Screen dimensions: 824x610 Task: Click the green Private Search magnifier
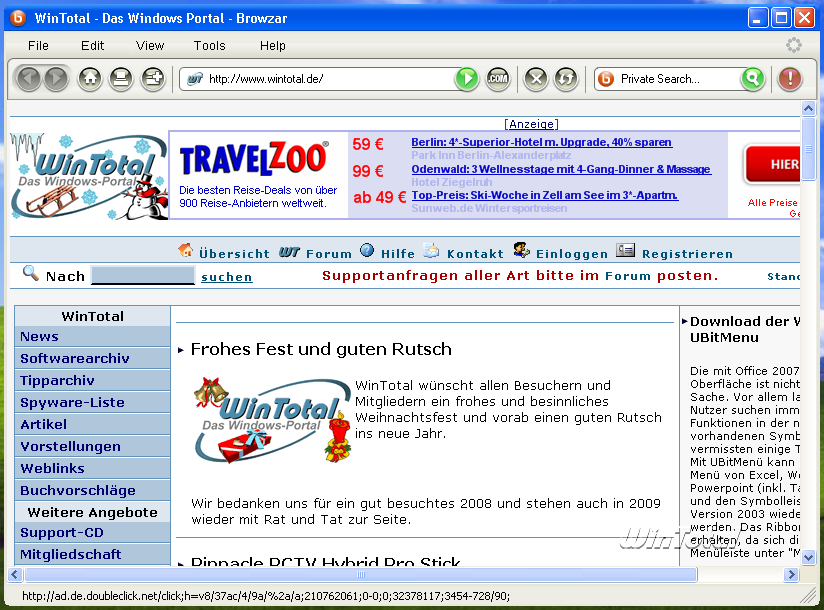pyautogui.click(x=753, y=79)
